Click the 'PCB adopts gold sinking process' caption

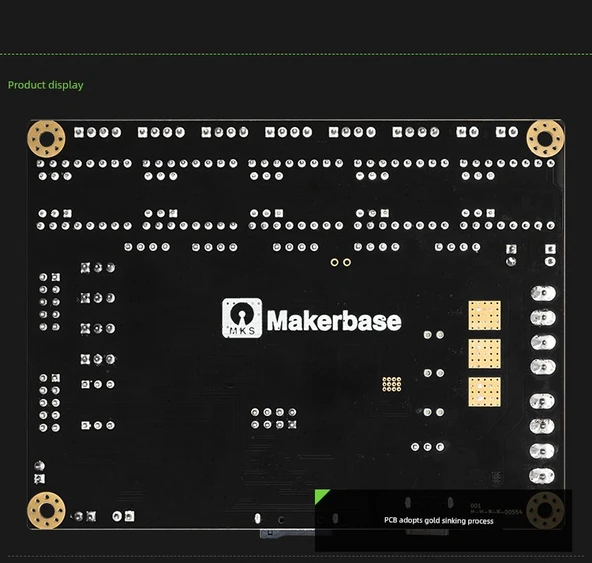click(439, 521)
